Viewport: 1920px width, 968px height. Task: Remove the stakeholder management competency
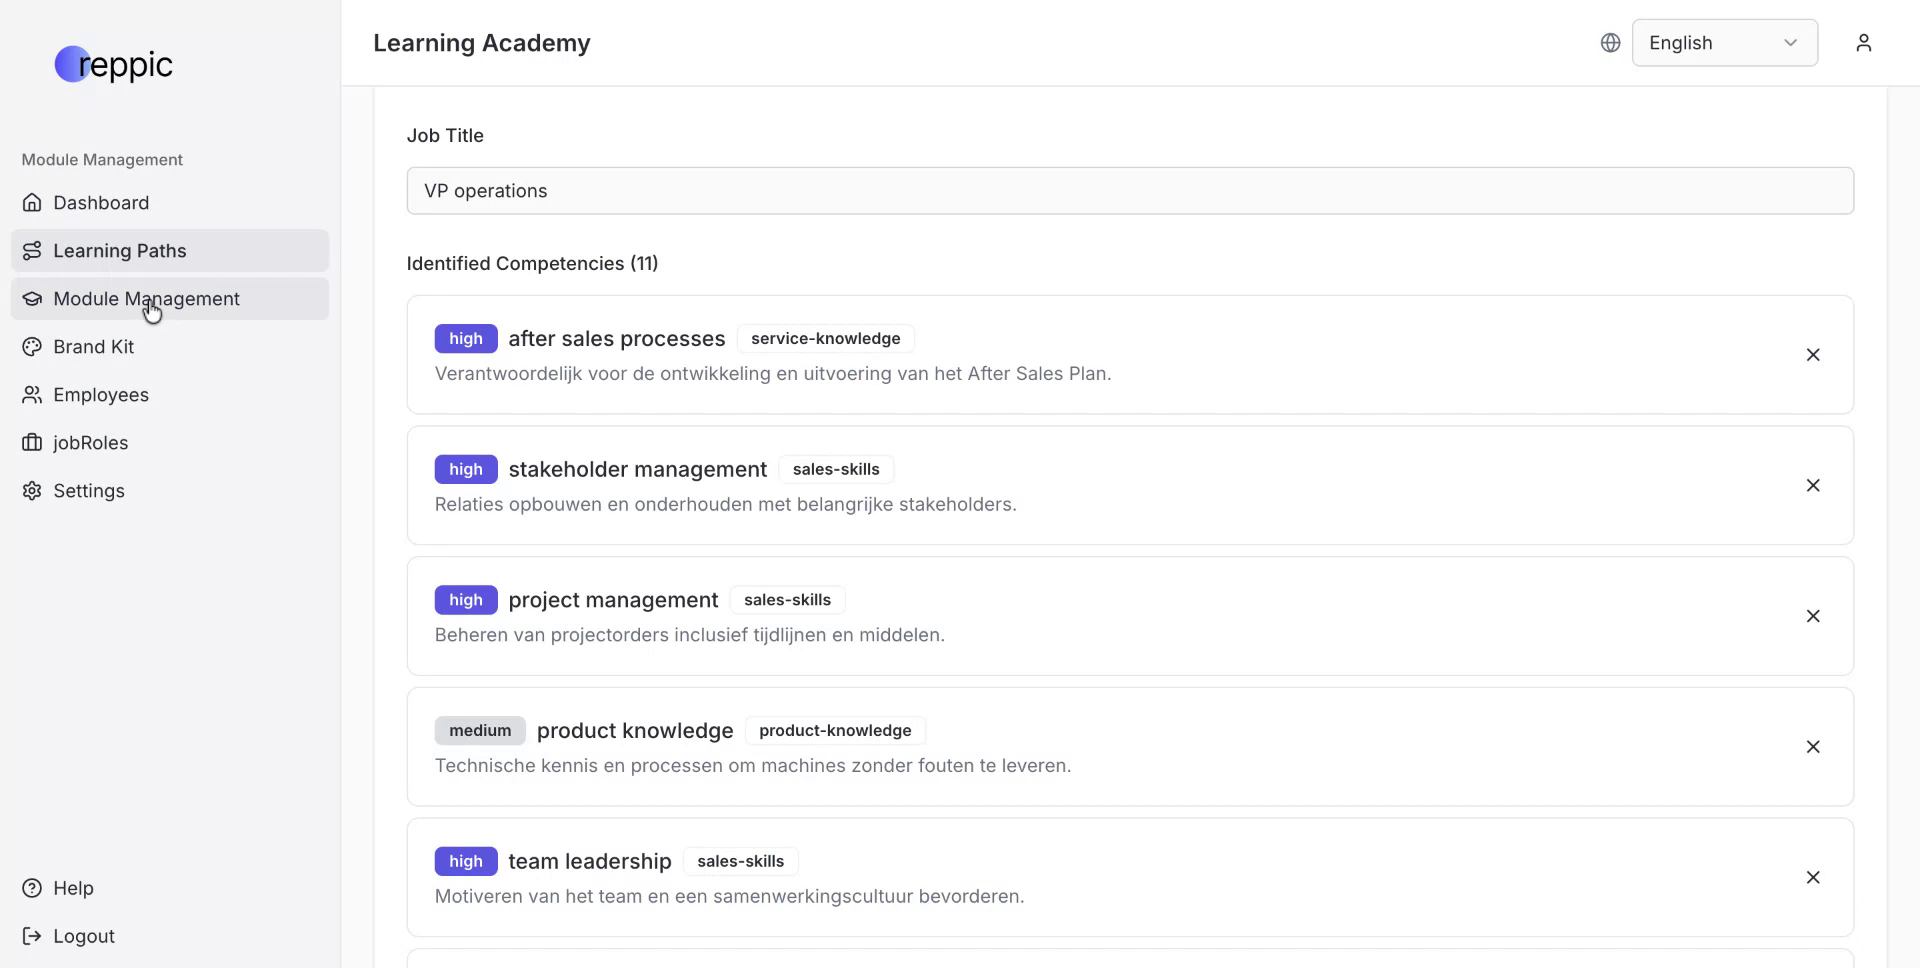(x=1812, y=486)
